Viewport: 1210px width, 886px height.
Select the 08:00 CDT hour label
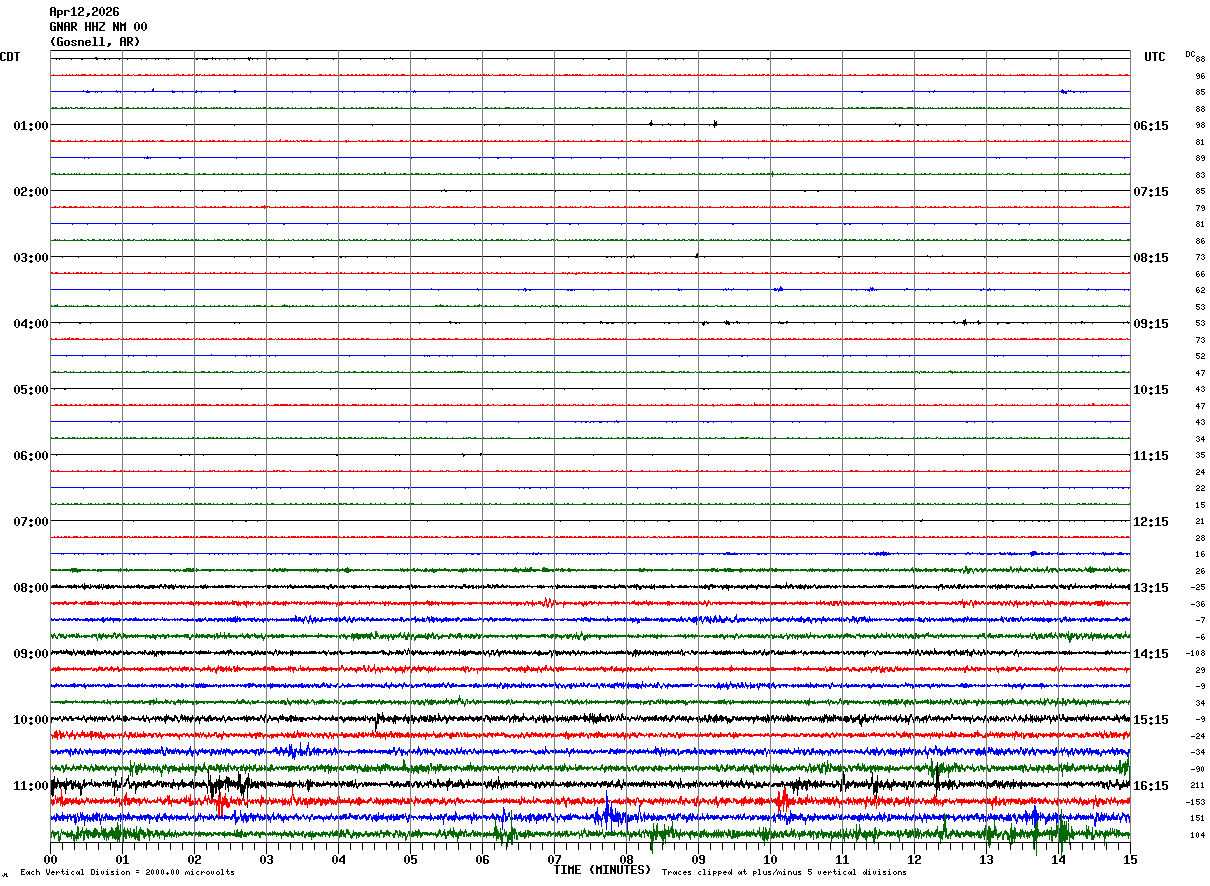click(x=31, y=588)
